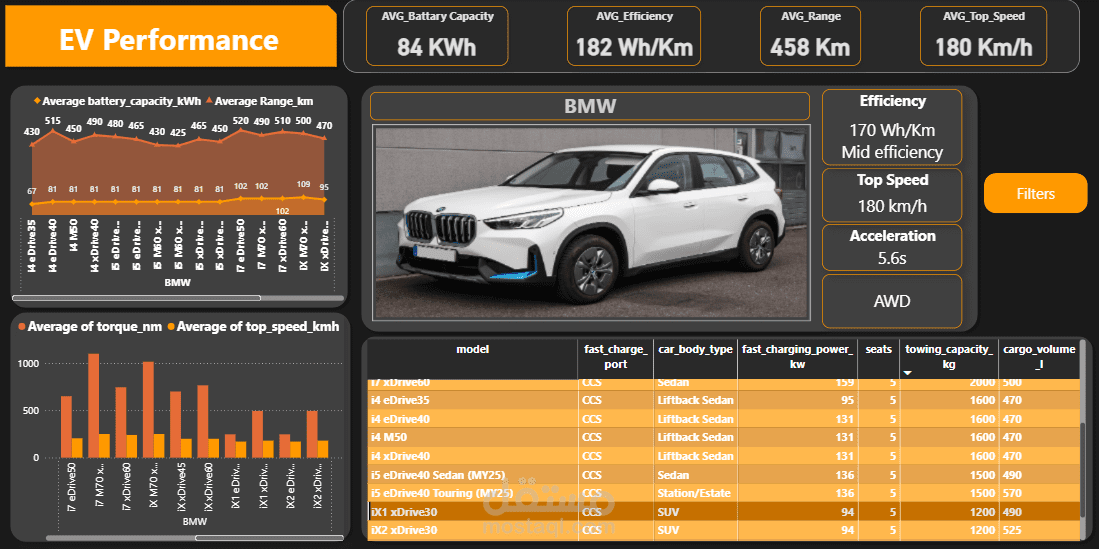This screenshot has height=549, width=1099.
Task: Click cargo volume 570 cell
Action: (1038, 493)
